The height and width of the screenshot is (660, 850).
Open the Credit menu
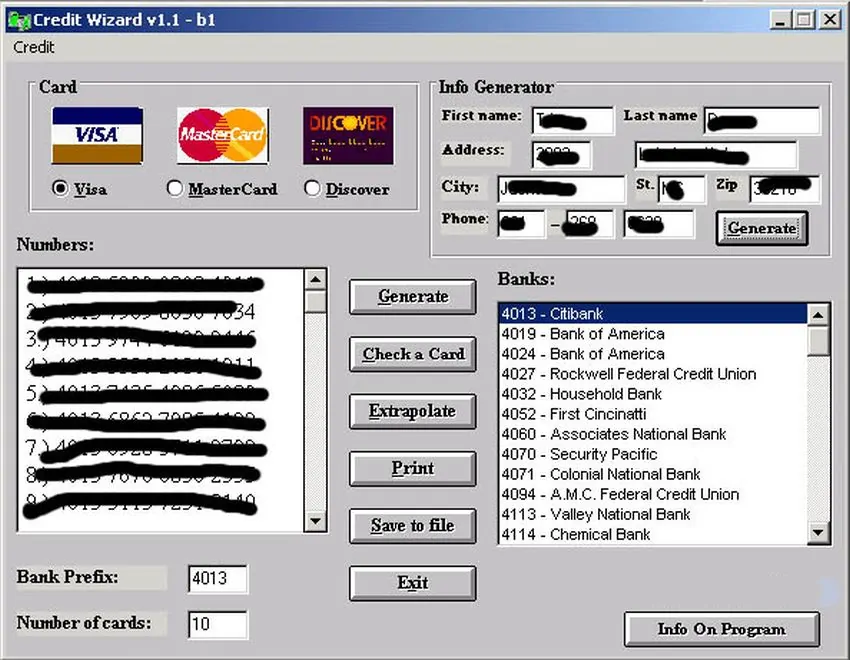pos(33,47)
